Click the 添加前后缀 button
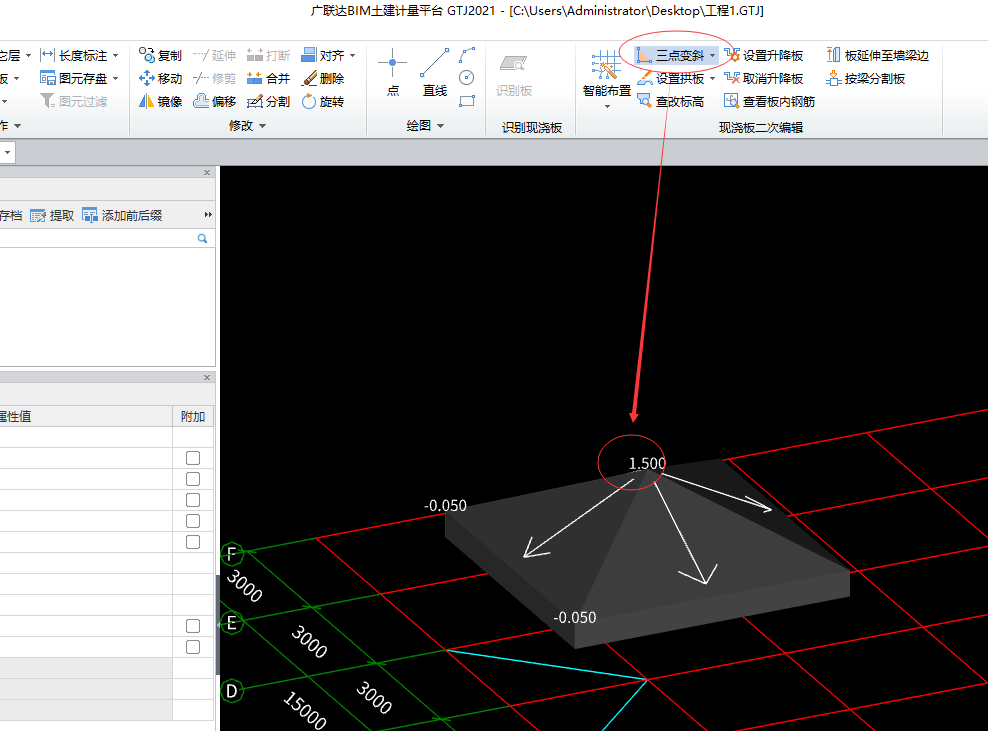The width and height of the screenshot is (988, 731). [122, 216]
